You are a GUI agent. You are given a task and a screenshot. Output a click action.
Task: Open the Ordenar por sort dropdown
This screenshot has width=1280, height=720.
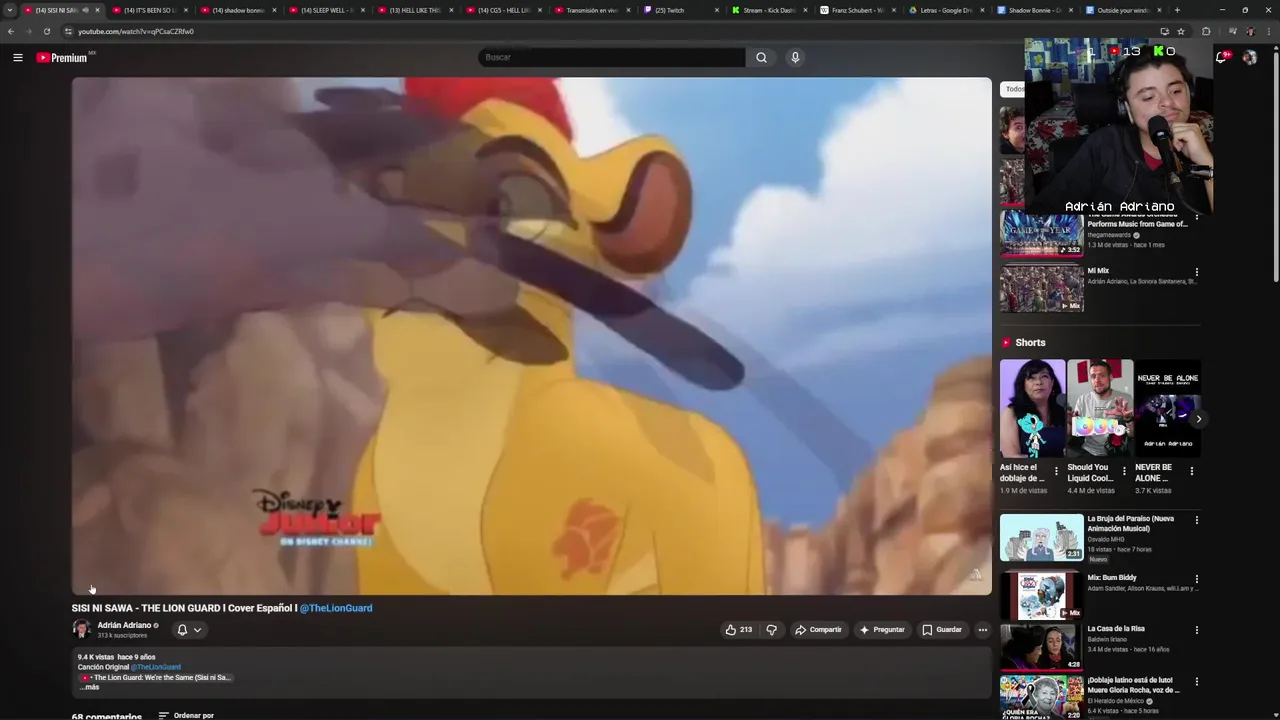tap(186, 715)
